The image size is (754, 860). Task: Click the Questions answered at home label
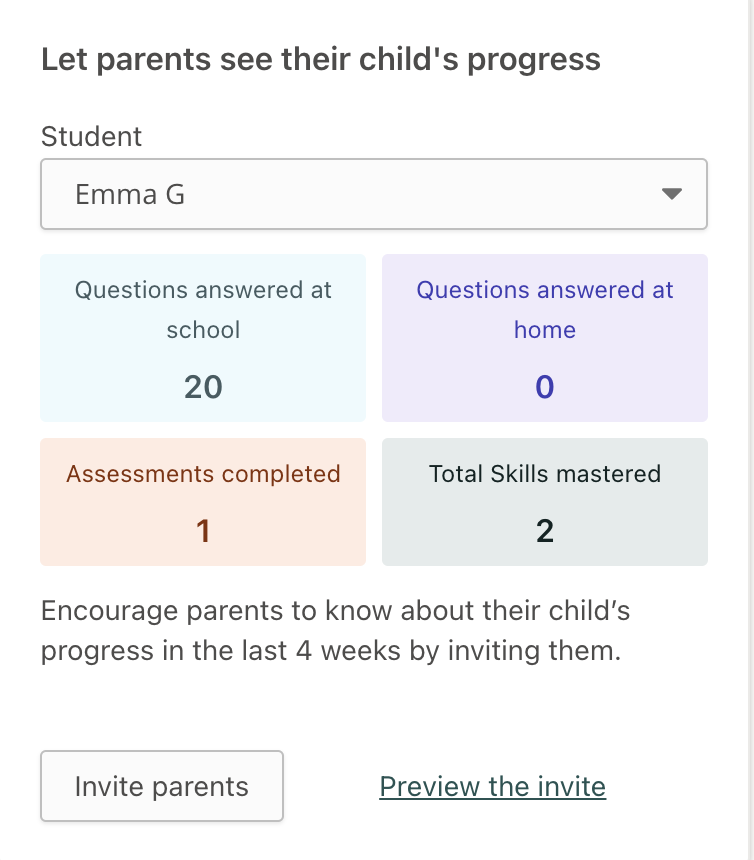545,310
